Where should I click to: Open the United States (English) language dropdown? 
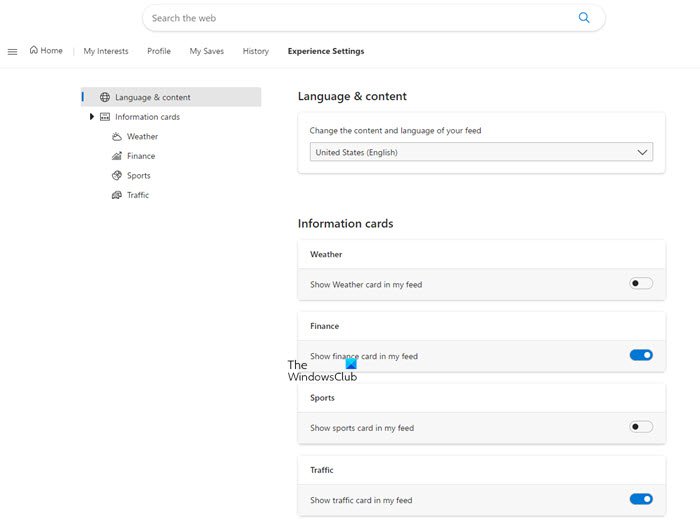[481, 152]
